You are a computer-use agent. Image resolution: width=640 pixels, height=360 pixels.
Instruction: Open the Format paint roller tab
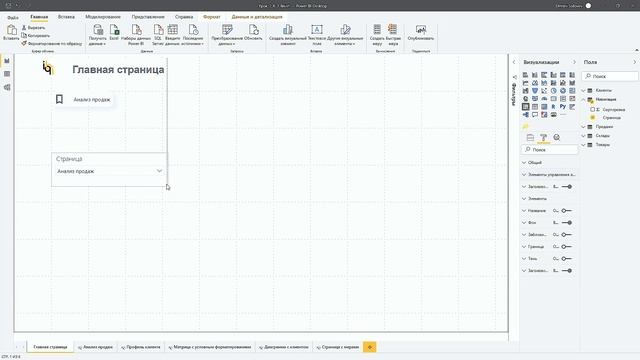(x=543, y=138)
